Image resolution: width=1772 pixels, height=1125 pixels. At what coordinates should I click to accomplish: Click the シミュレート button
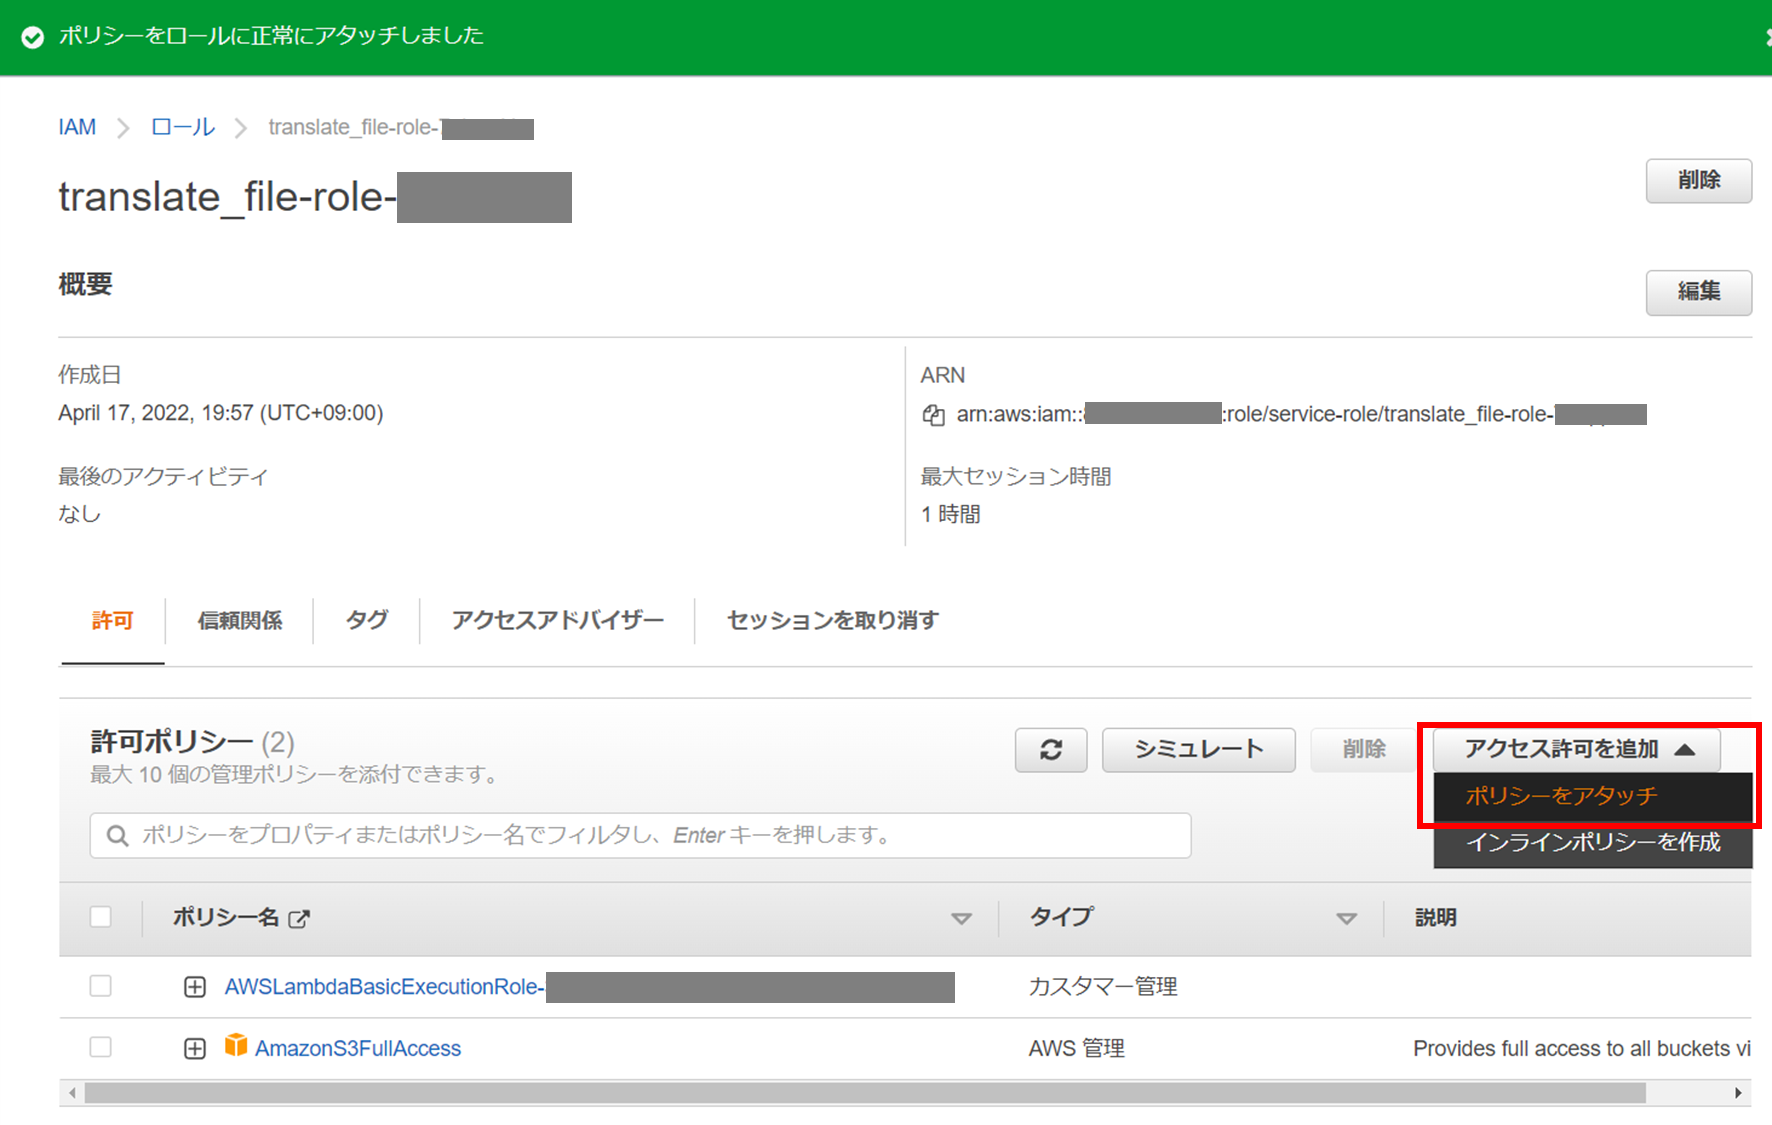(x=1199, y=750)
